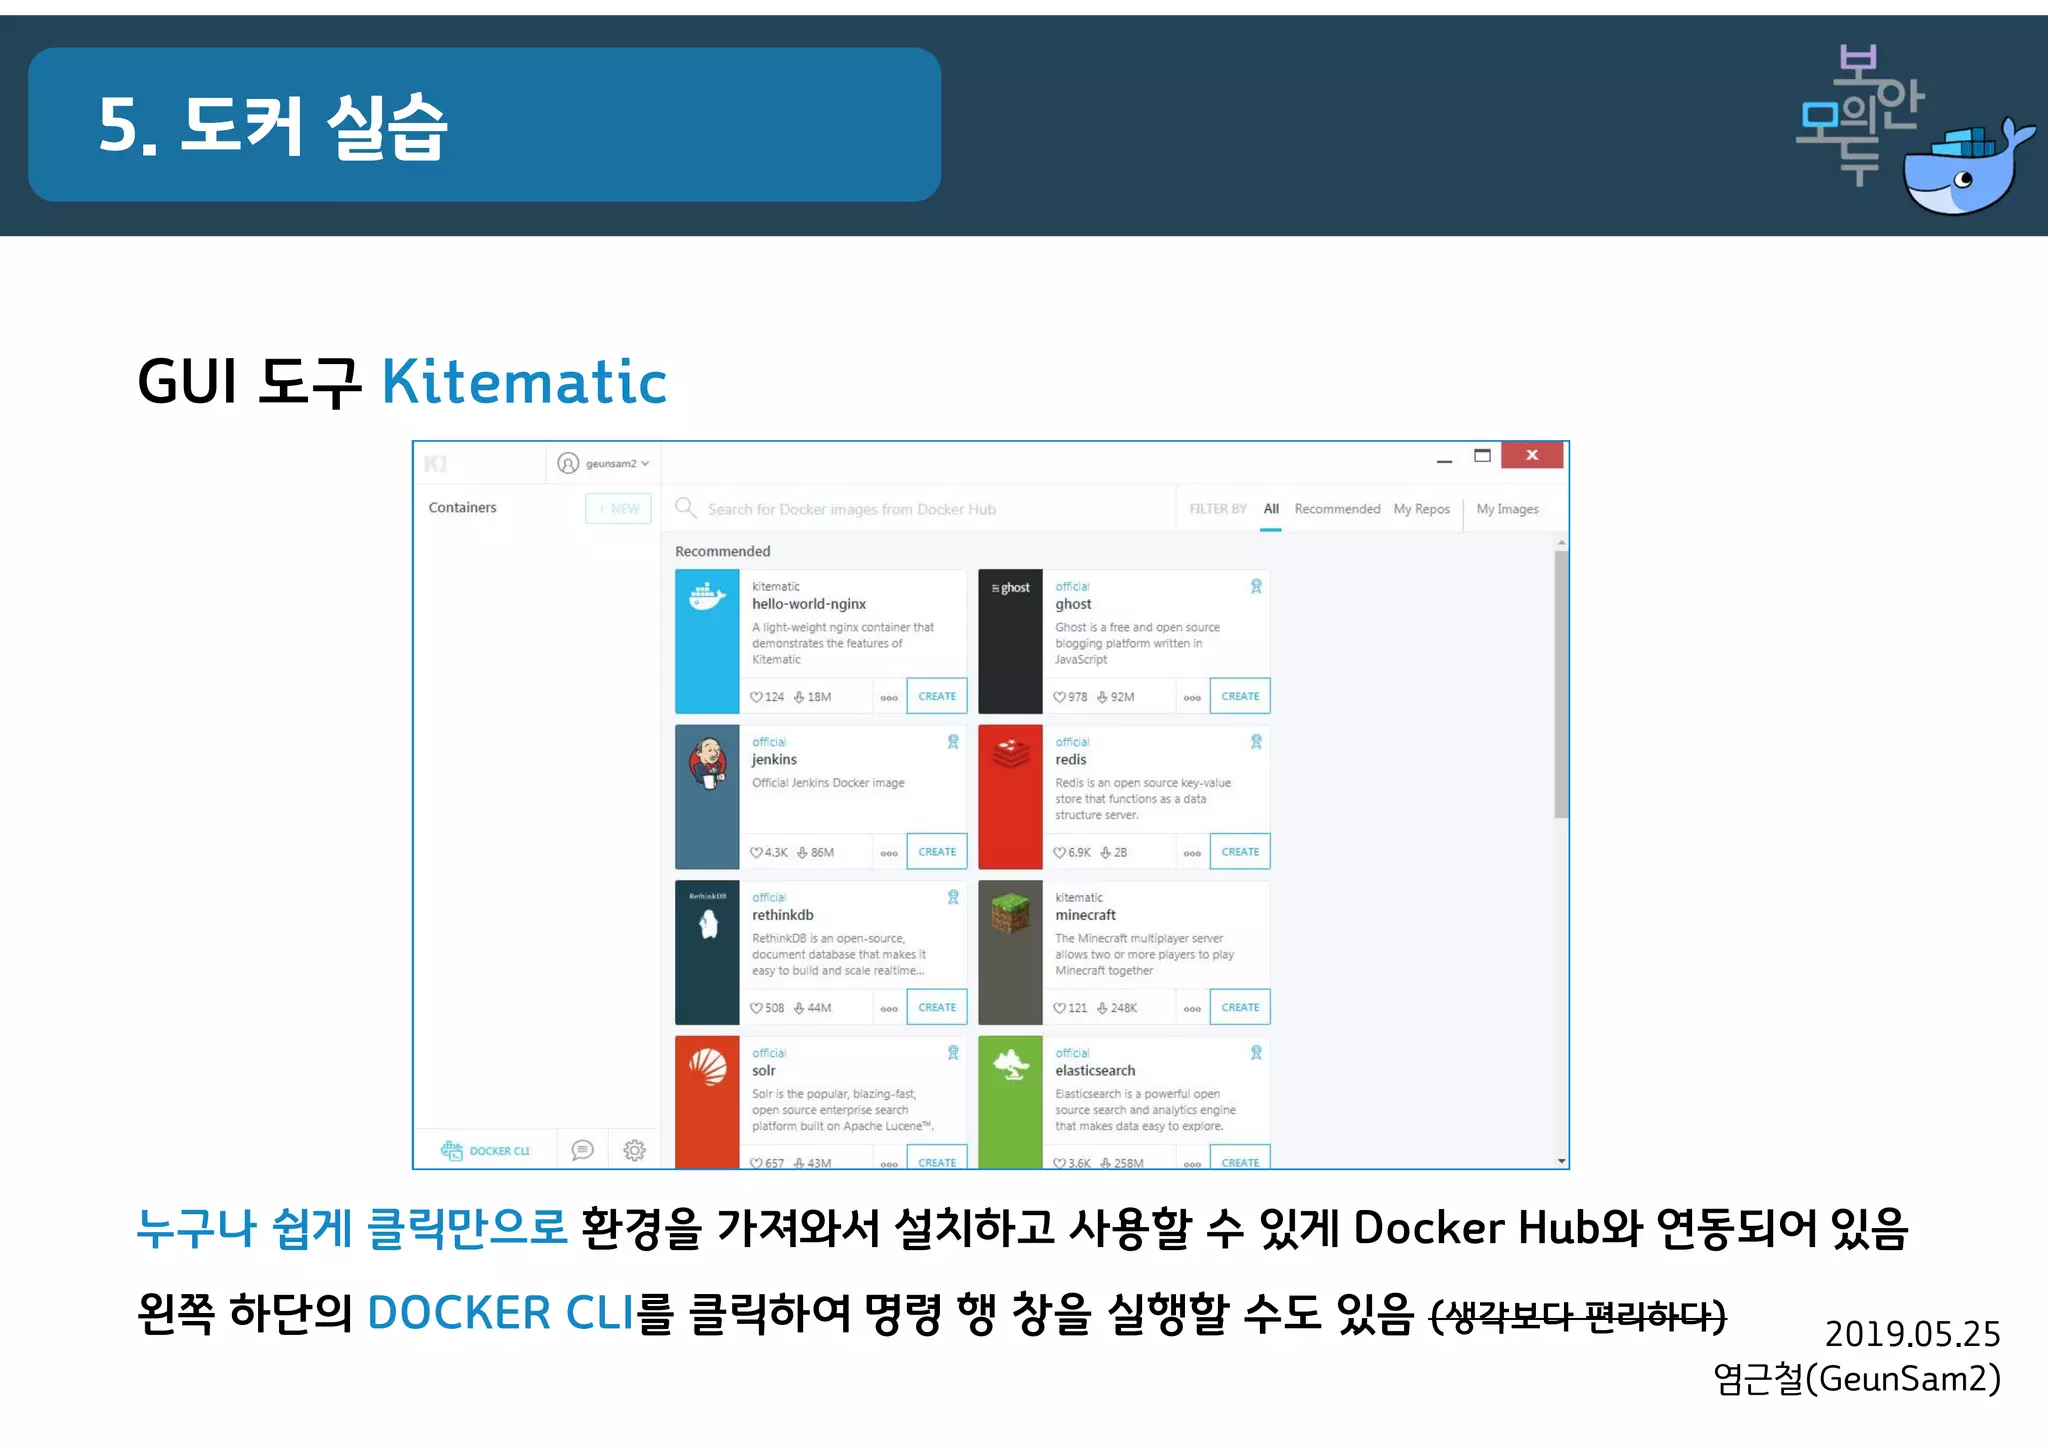Screen dimensions: 2048x1449
Task: Click download count icon on minecraft
Action: point(1102,1008)
